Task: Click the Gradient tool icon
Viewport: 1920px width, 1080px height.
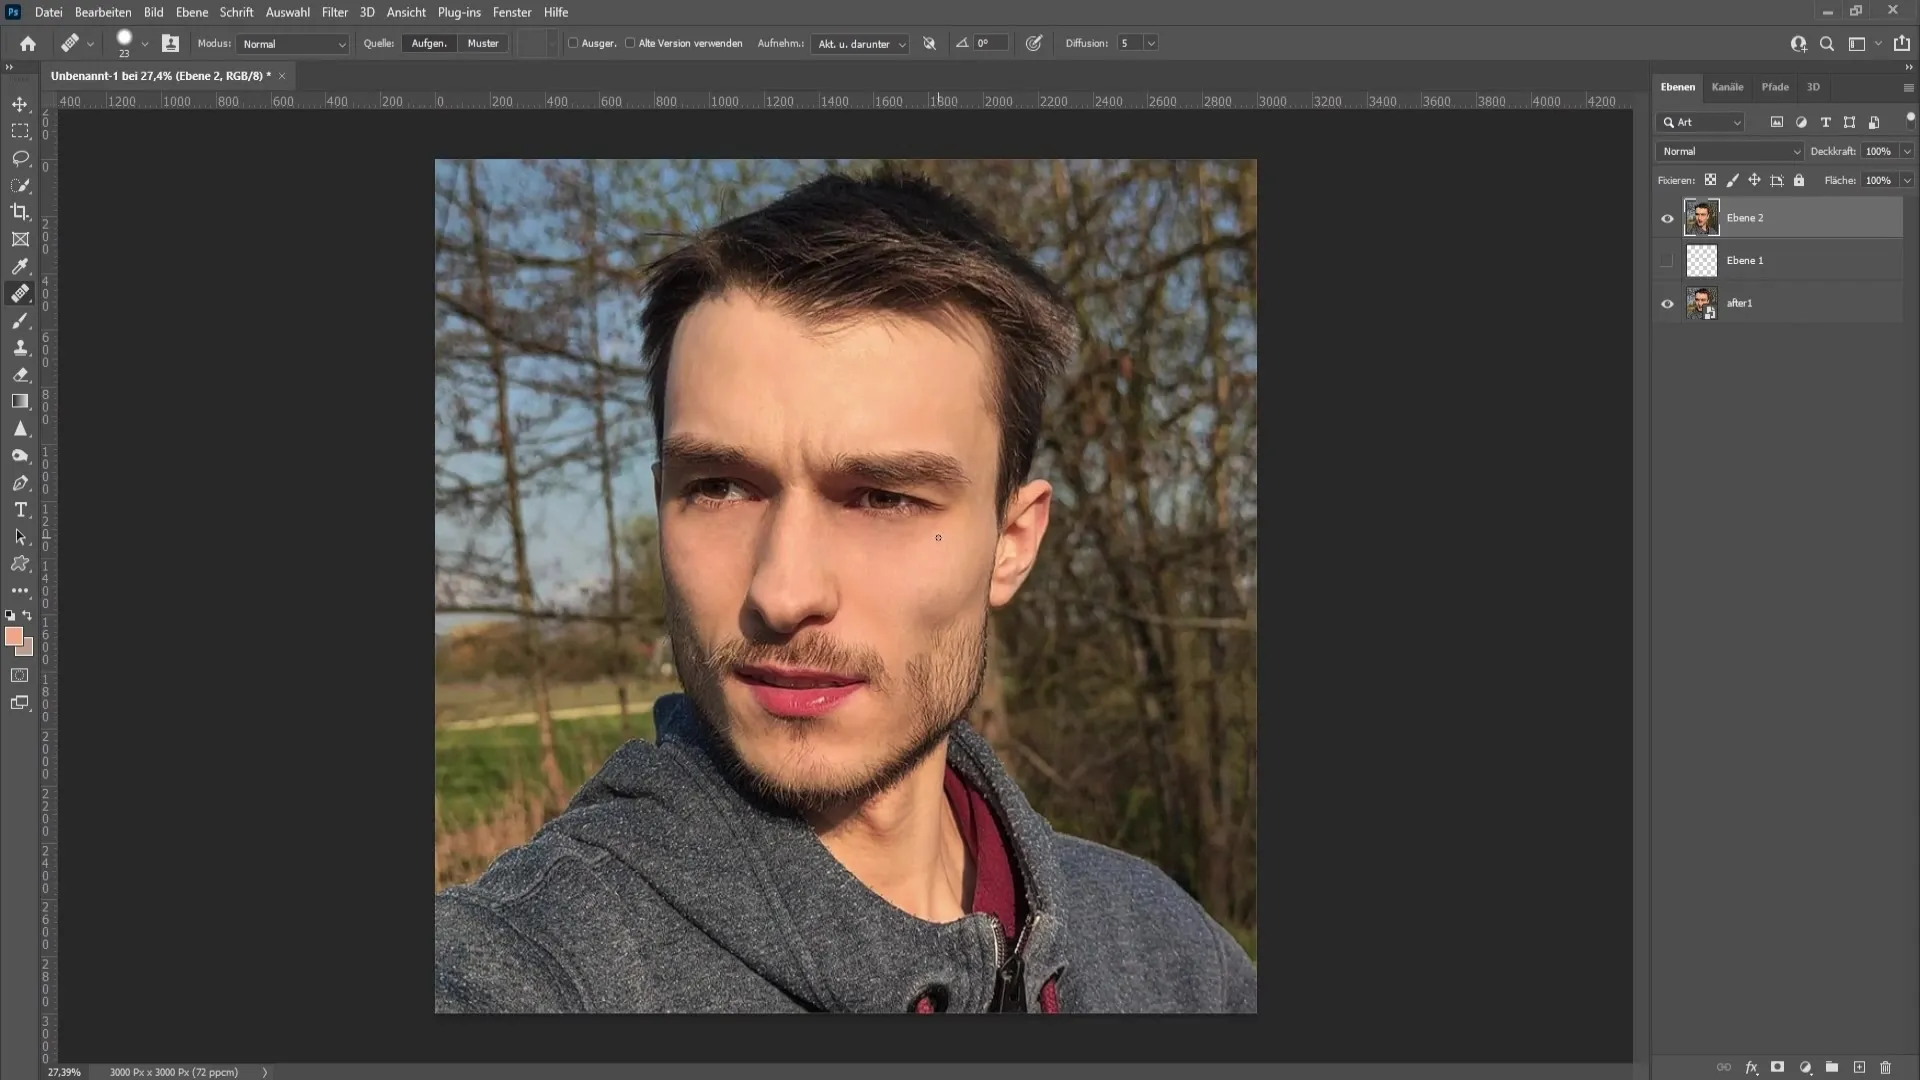Action: click(x=20, y=402)
